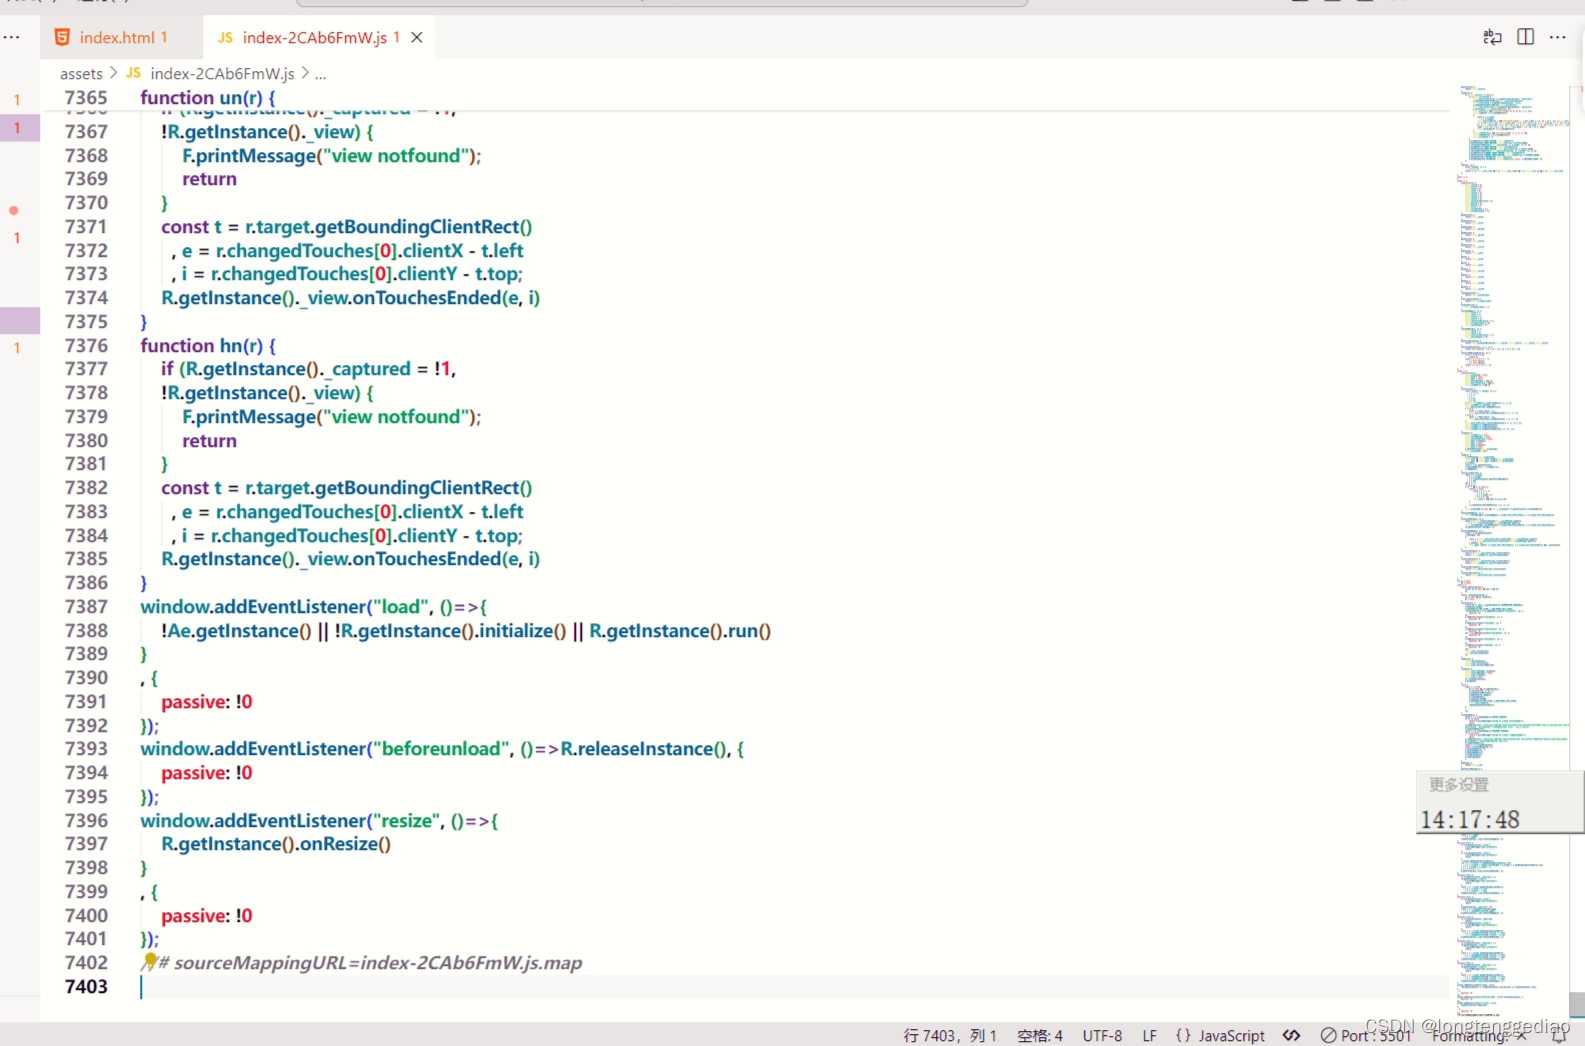Click the lightbulb icon on line 7402
1585x1046 pixels.
150,962
